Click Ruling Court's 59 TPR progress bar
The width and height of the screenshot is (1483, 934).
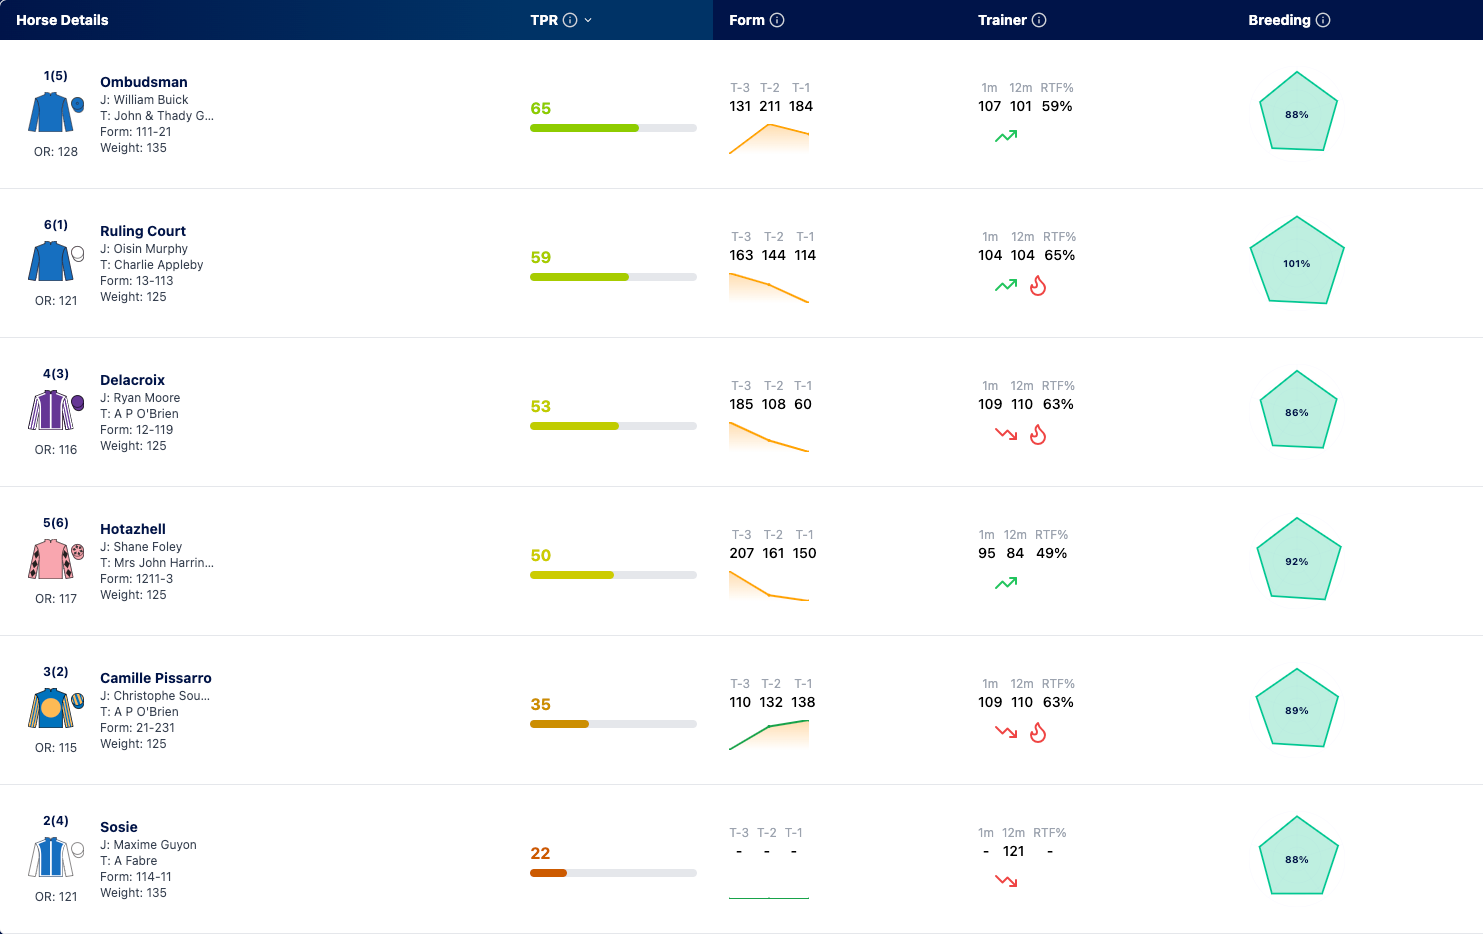tap(613, 277)
